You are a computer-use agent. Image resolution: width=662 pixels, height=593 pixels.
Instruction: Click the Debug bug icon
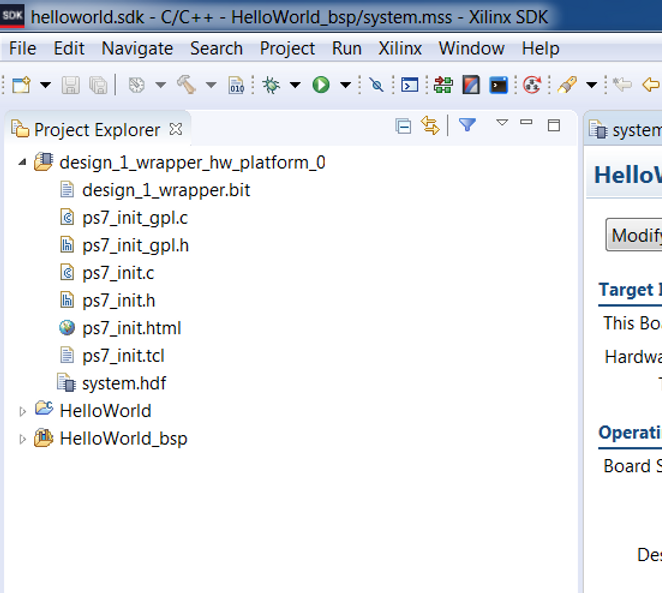click(x=271, y=85)
